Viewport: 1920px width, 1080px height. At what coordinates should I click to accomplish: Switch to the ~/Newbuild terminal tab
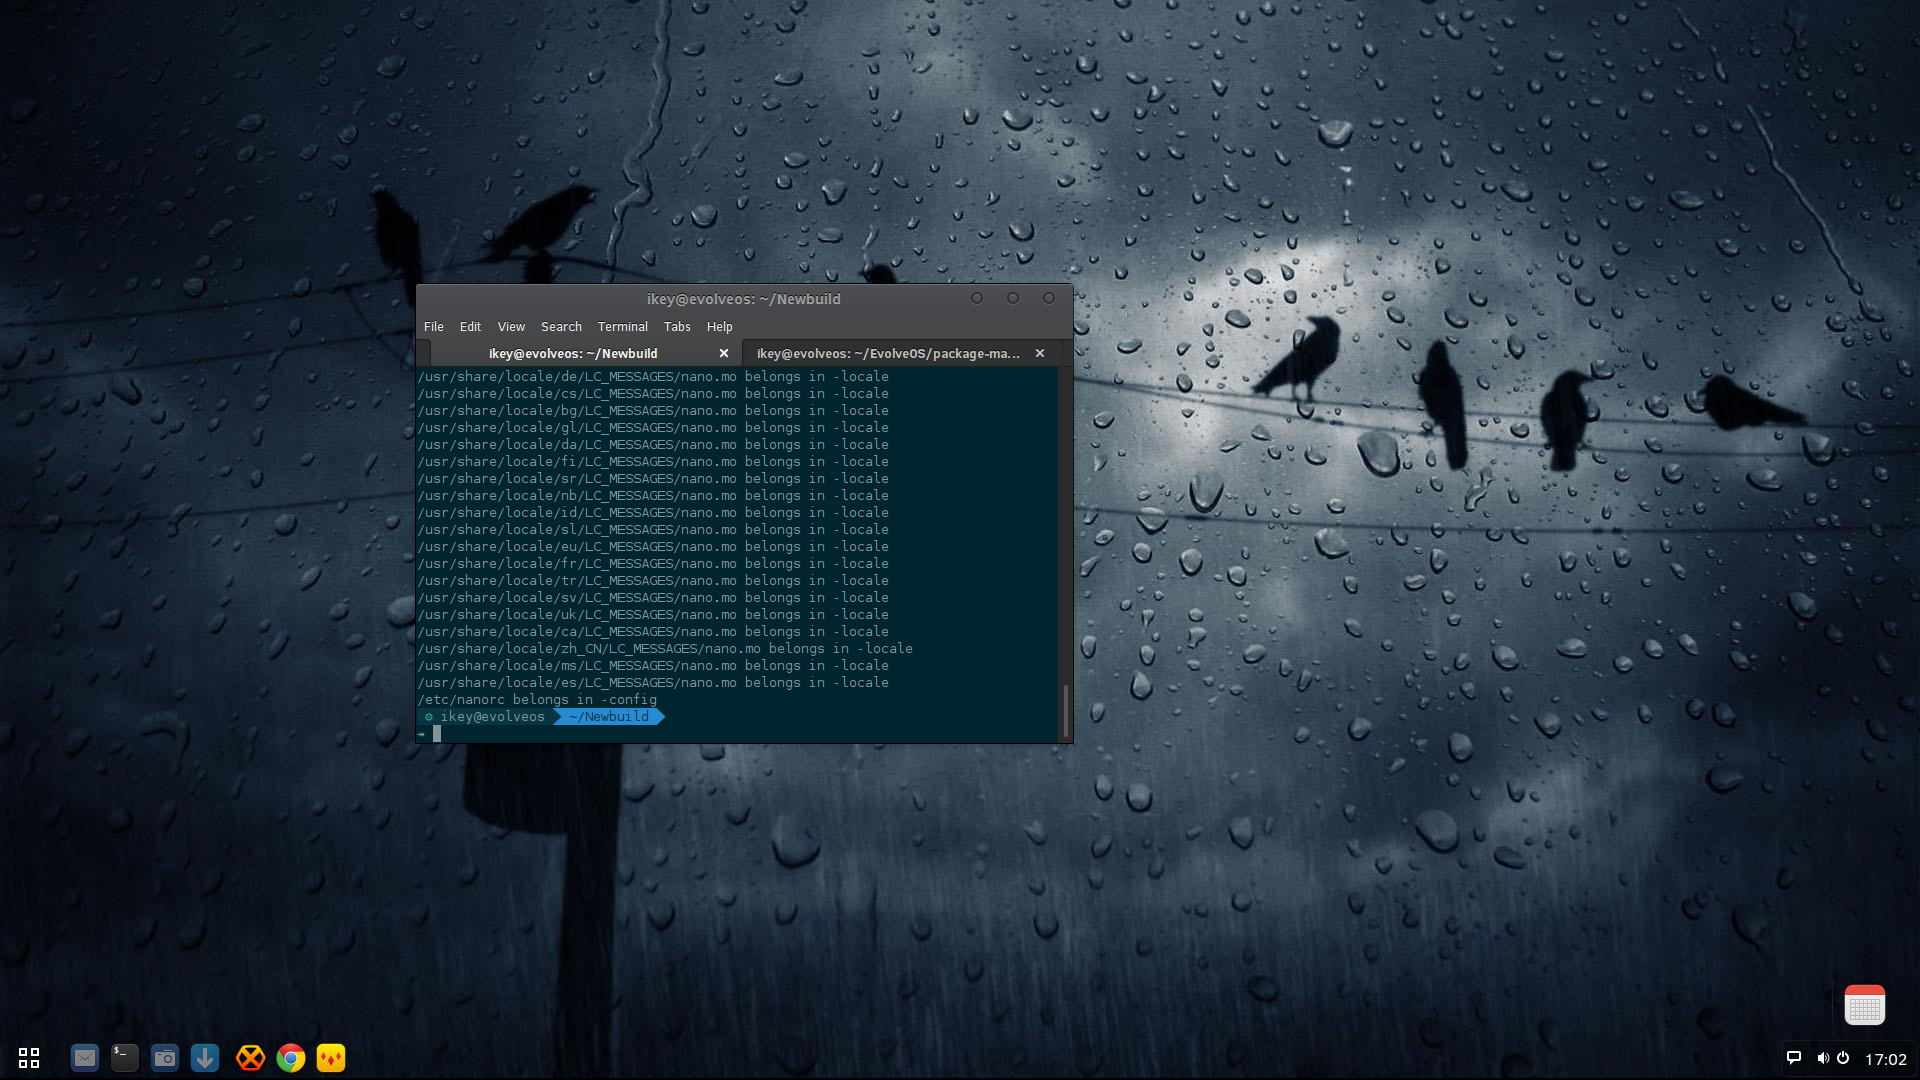[x=573, y=354]
